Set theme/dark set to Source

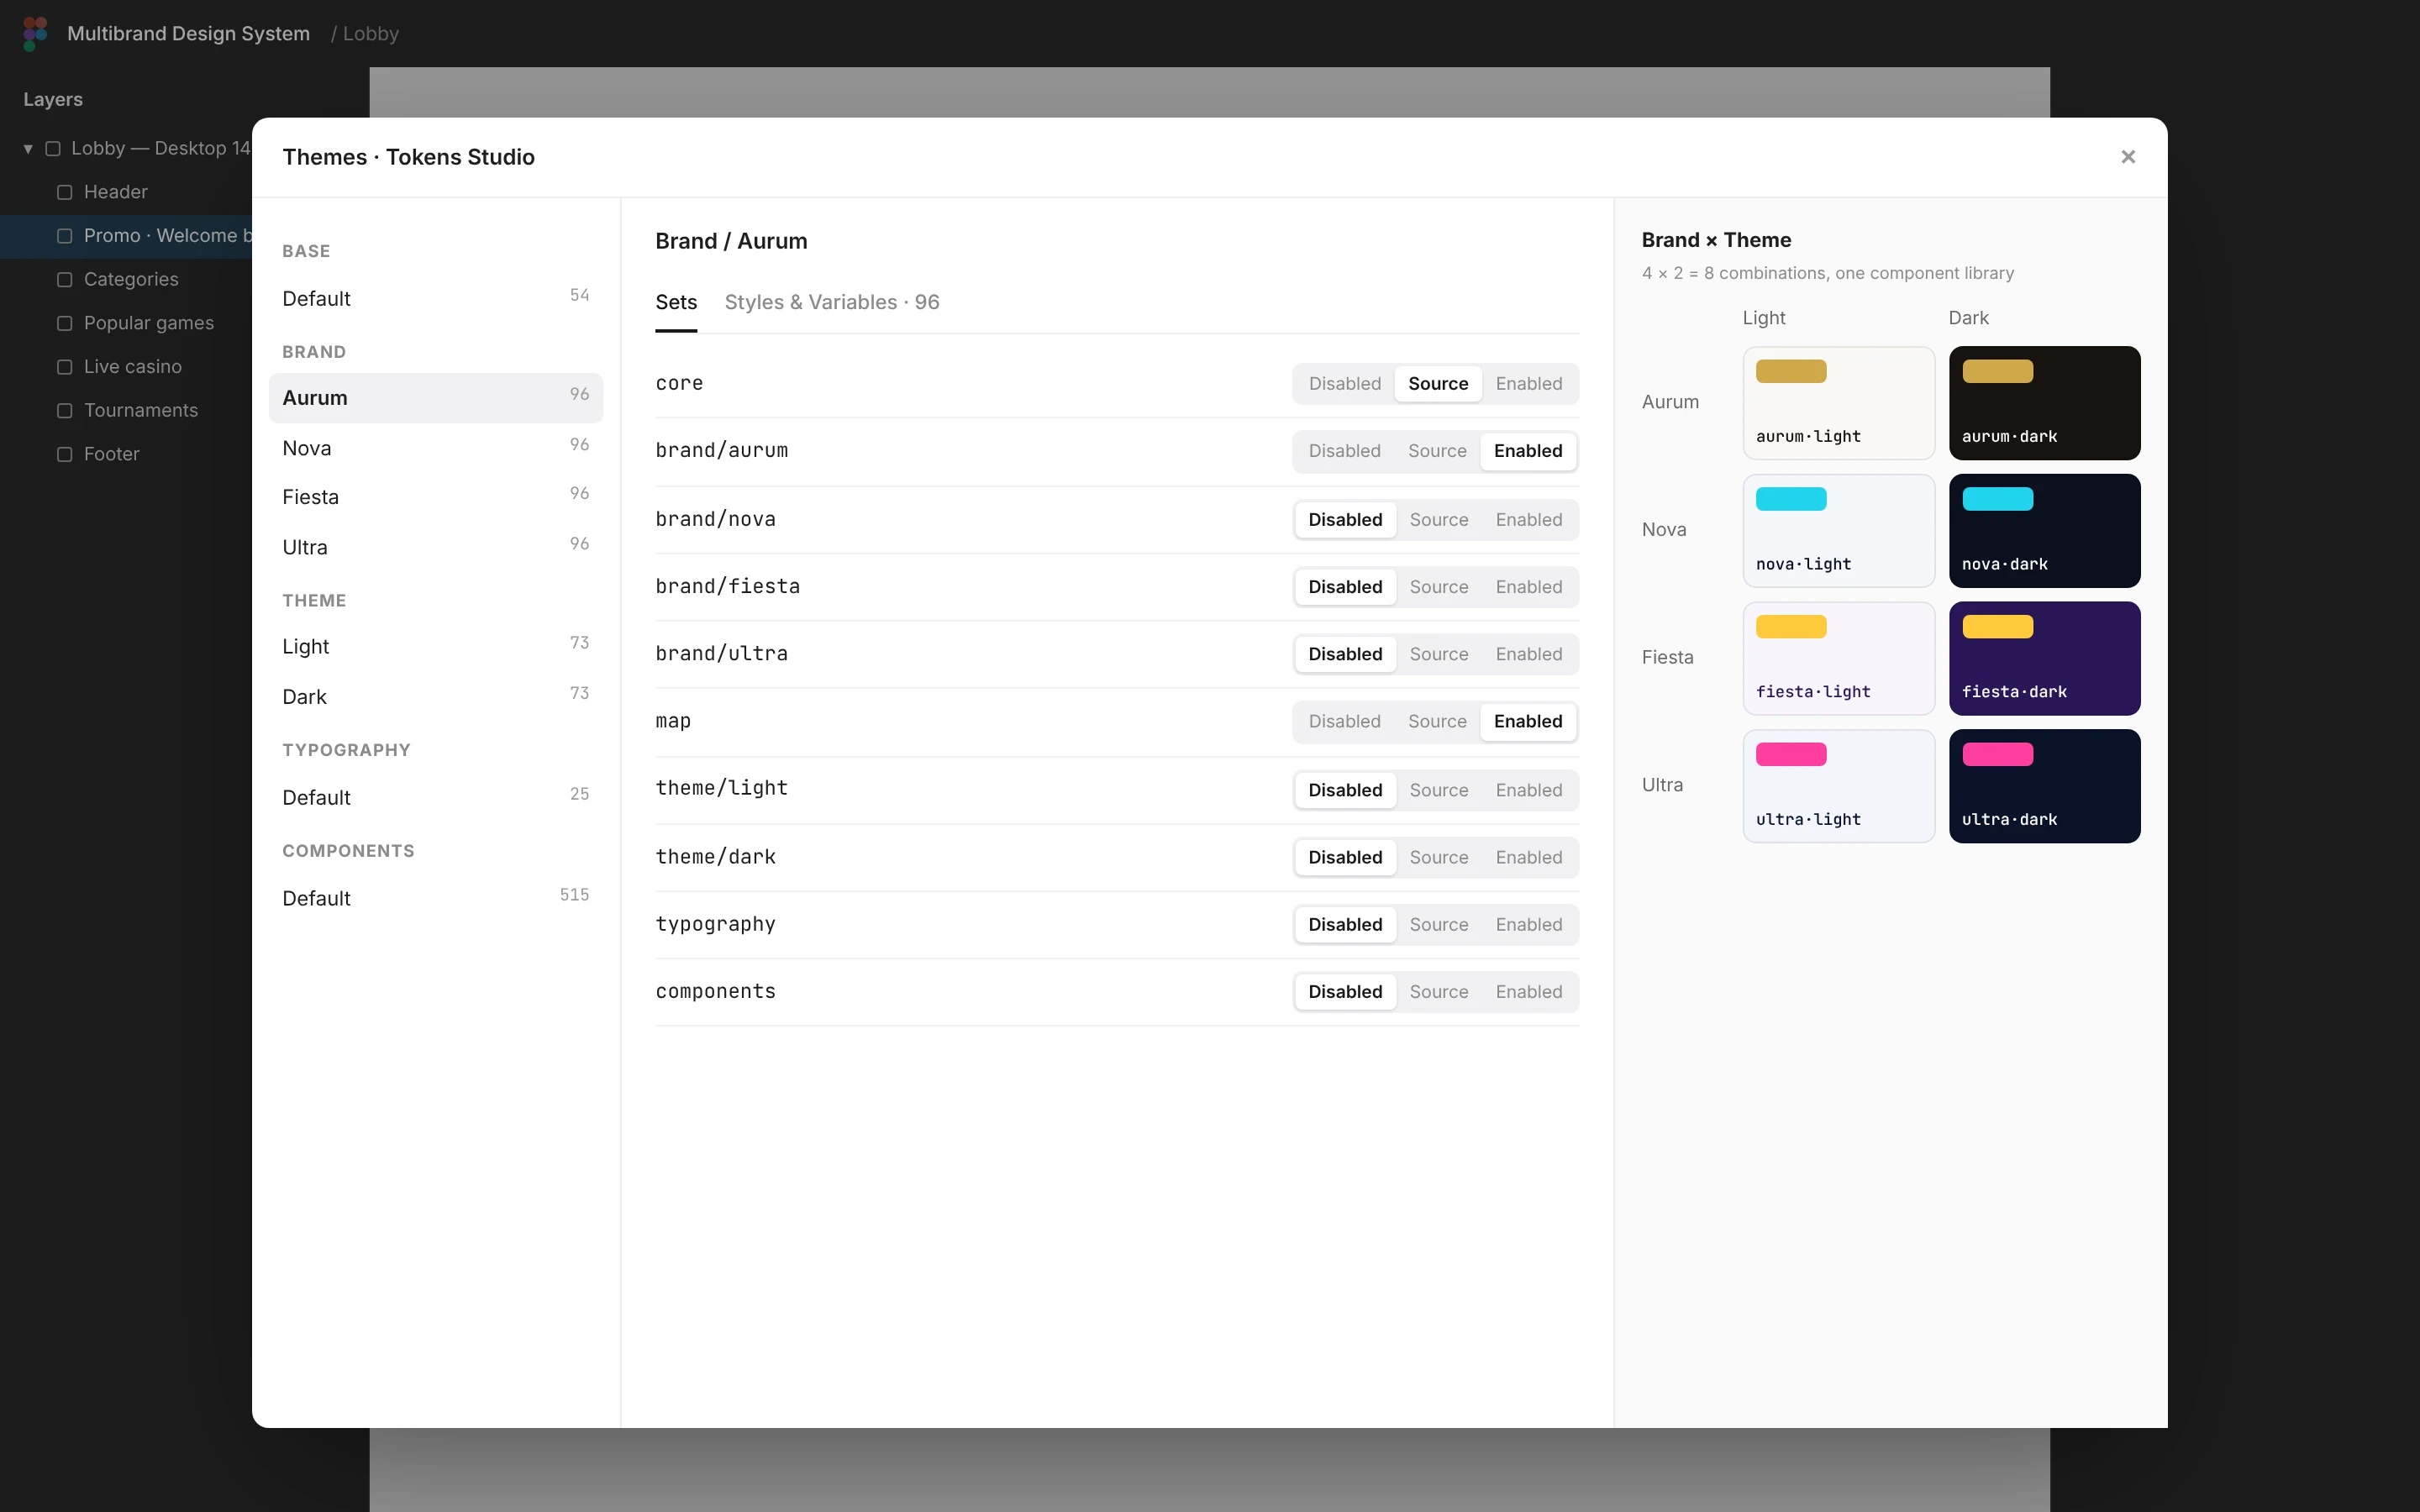(x=1438, y=857)
